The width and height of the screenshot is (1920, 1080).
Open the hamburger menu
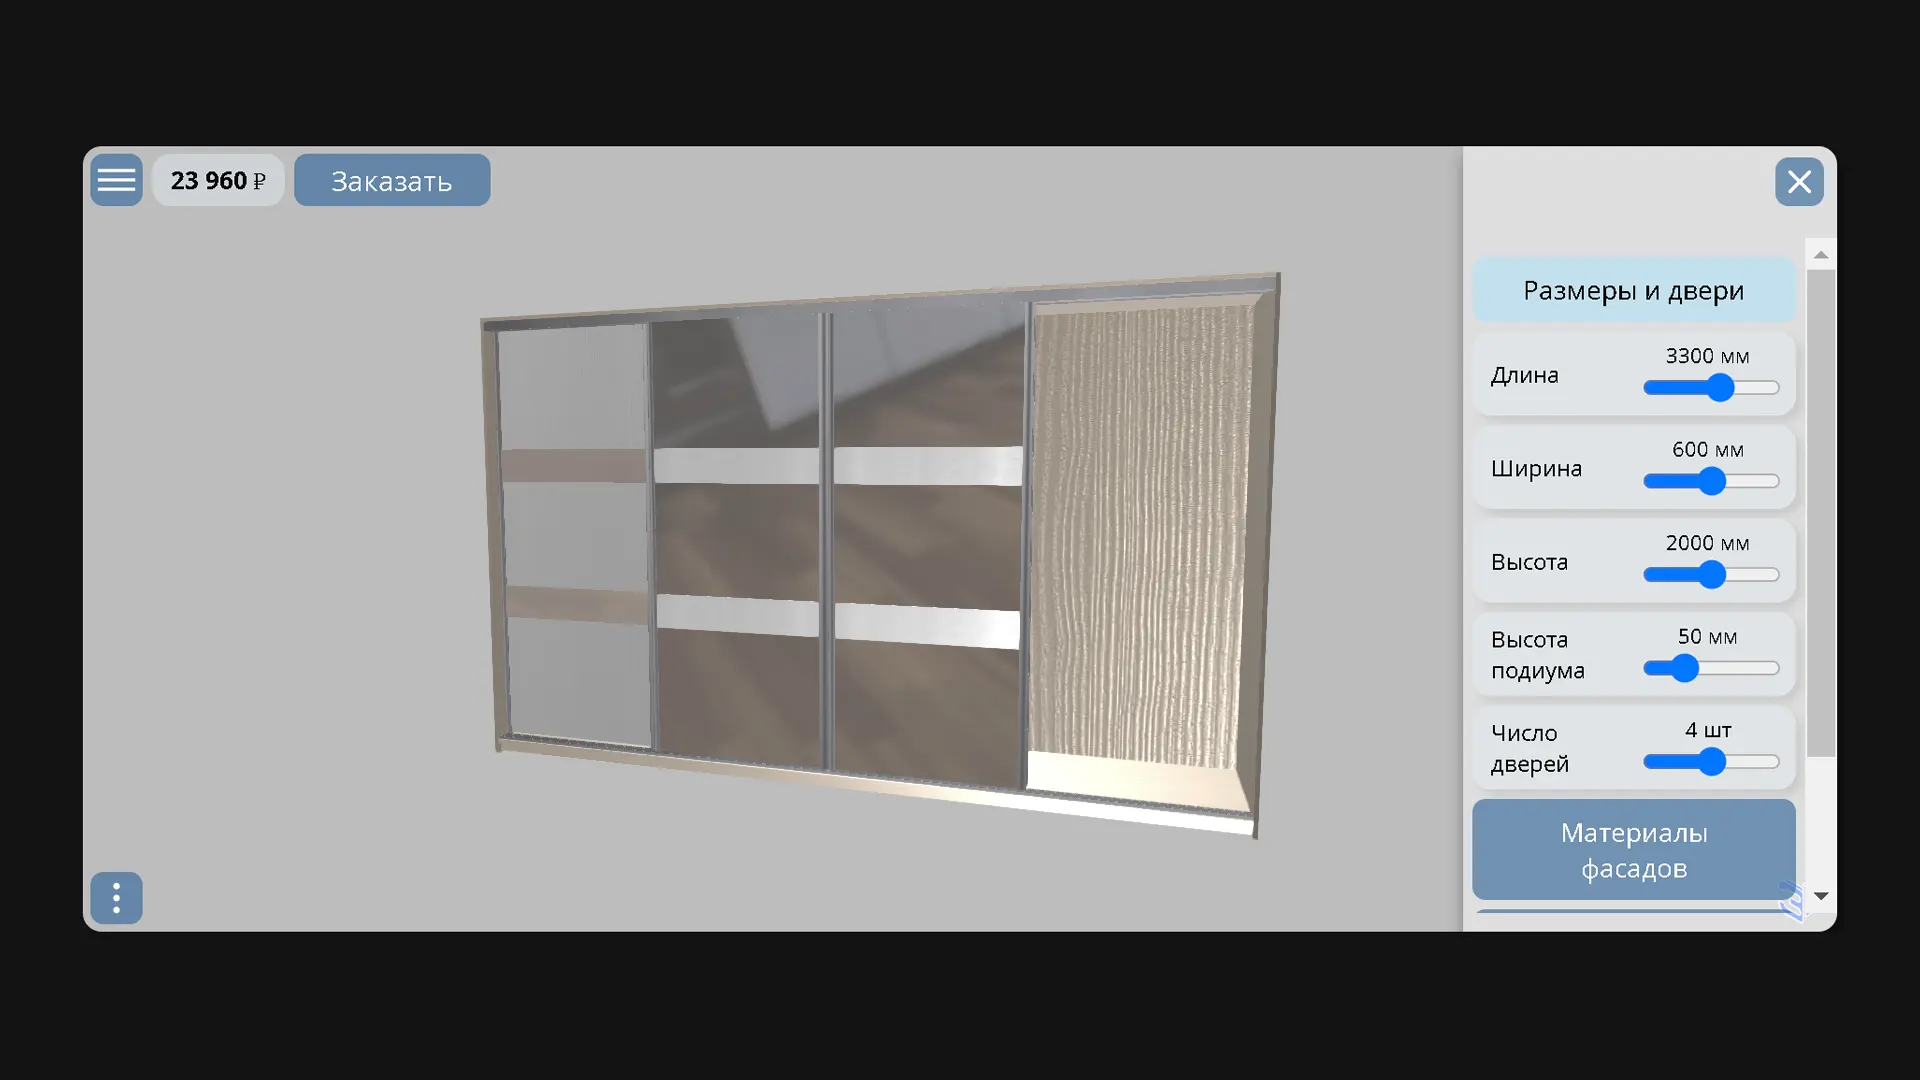(116, 180)
